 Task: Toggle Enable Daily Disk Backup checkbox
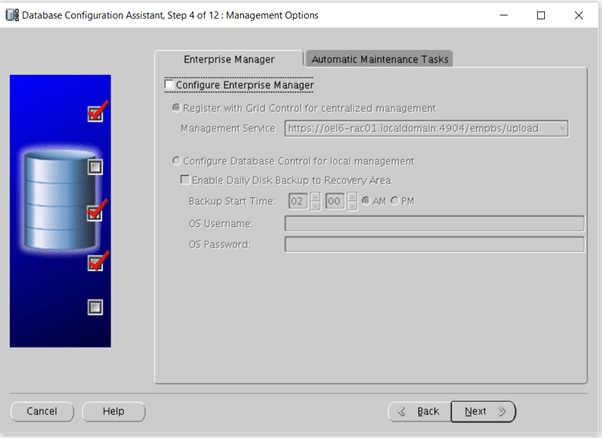(184, 180)
